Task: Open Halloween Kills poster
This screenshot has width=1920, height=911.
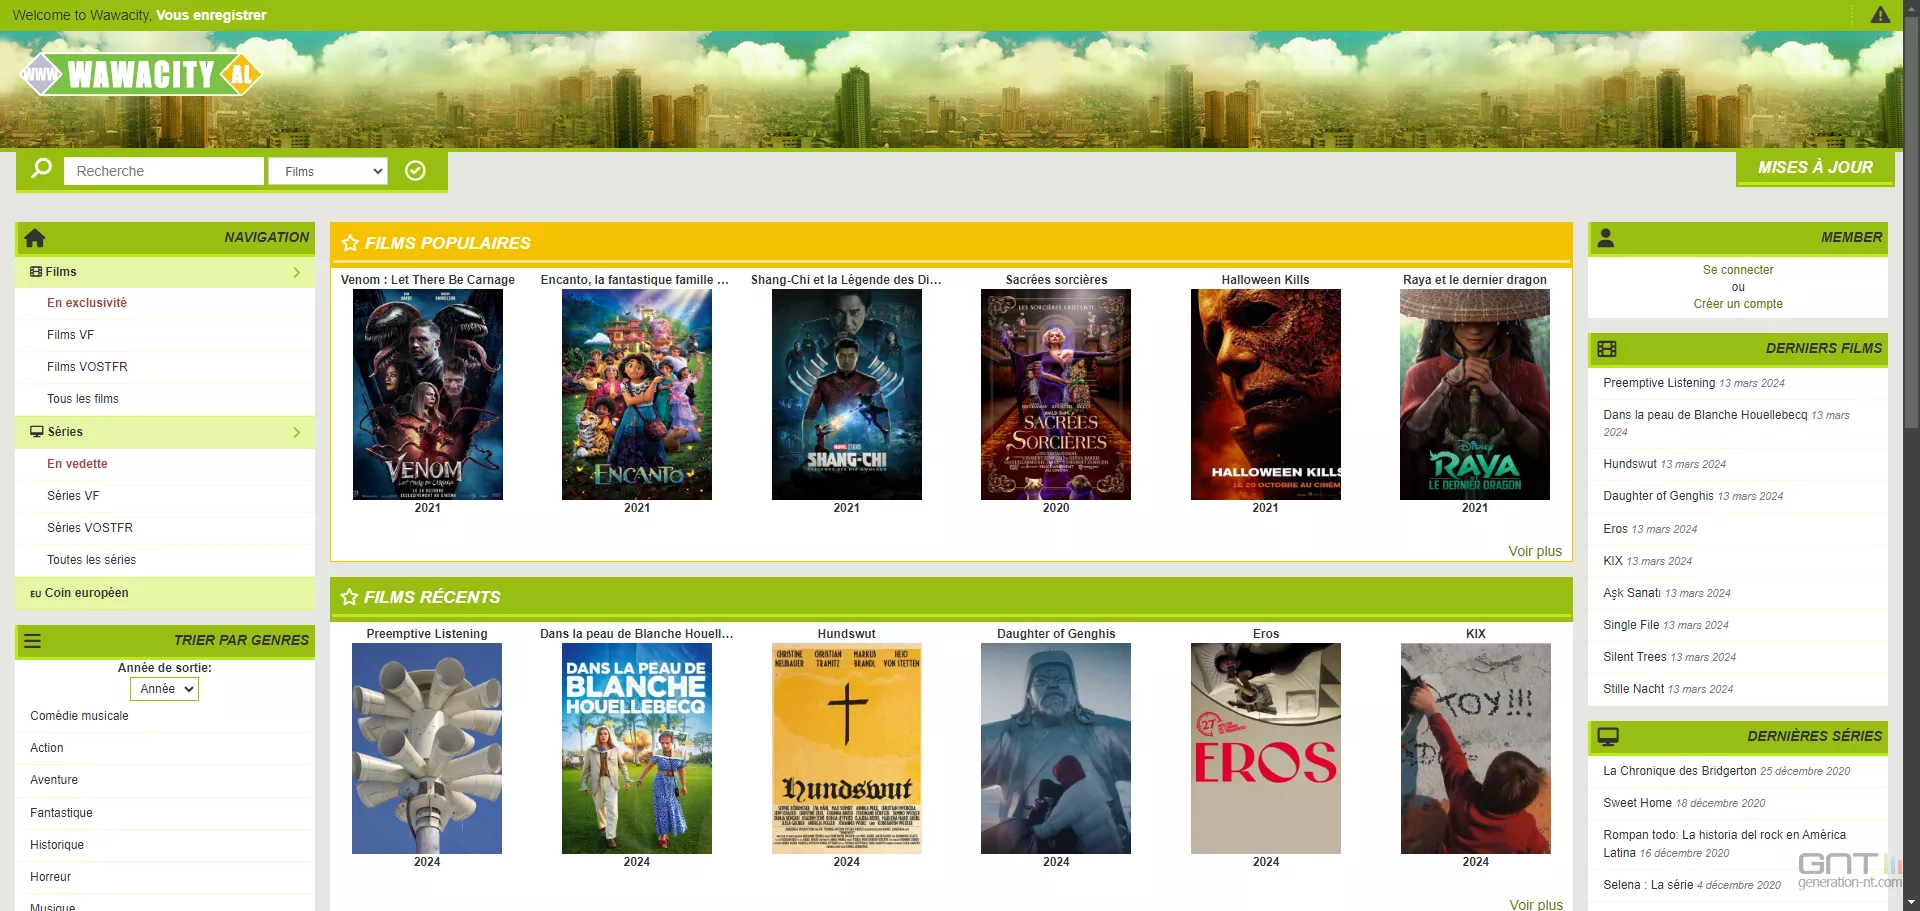Action: click(1266, 395)
